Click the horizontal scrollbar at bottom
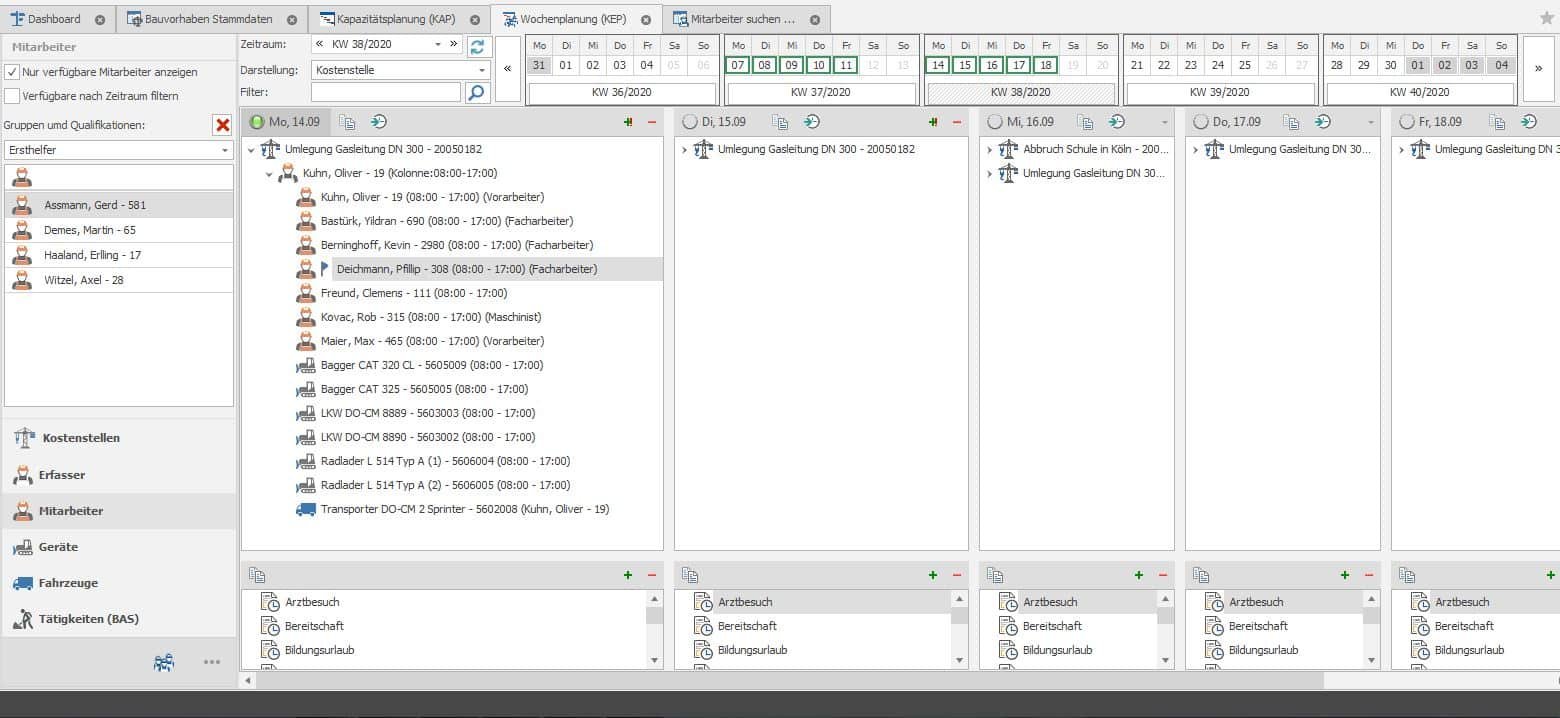This screenshot has width=1560, height=718. pos(780,680)
